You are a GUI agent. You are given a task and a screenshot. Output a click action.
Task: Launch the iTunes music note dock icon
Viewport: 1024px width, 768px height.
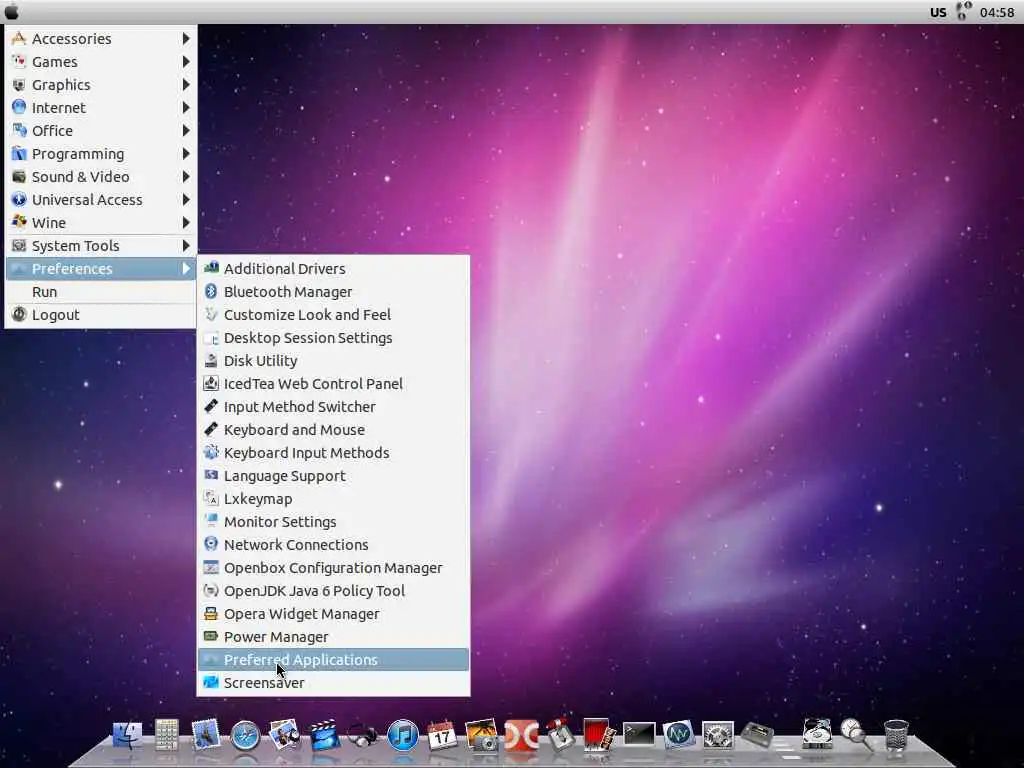click(x=402, y=736)
